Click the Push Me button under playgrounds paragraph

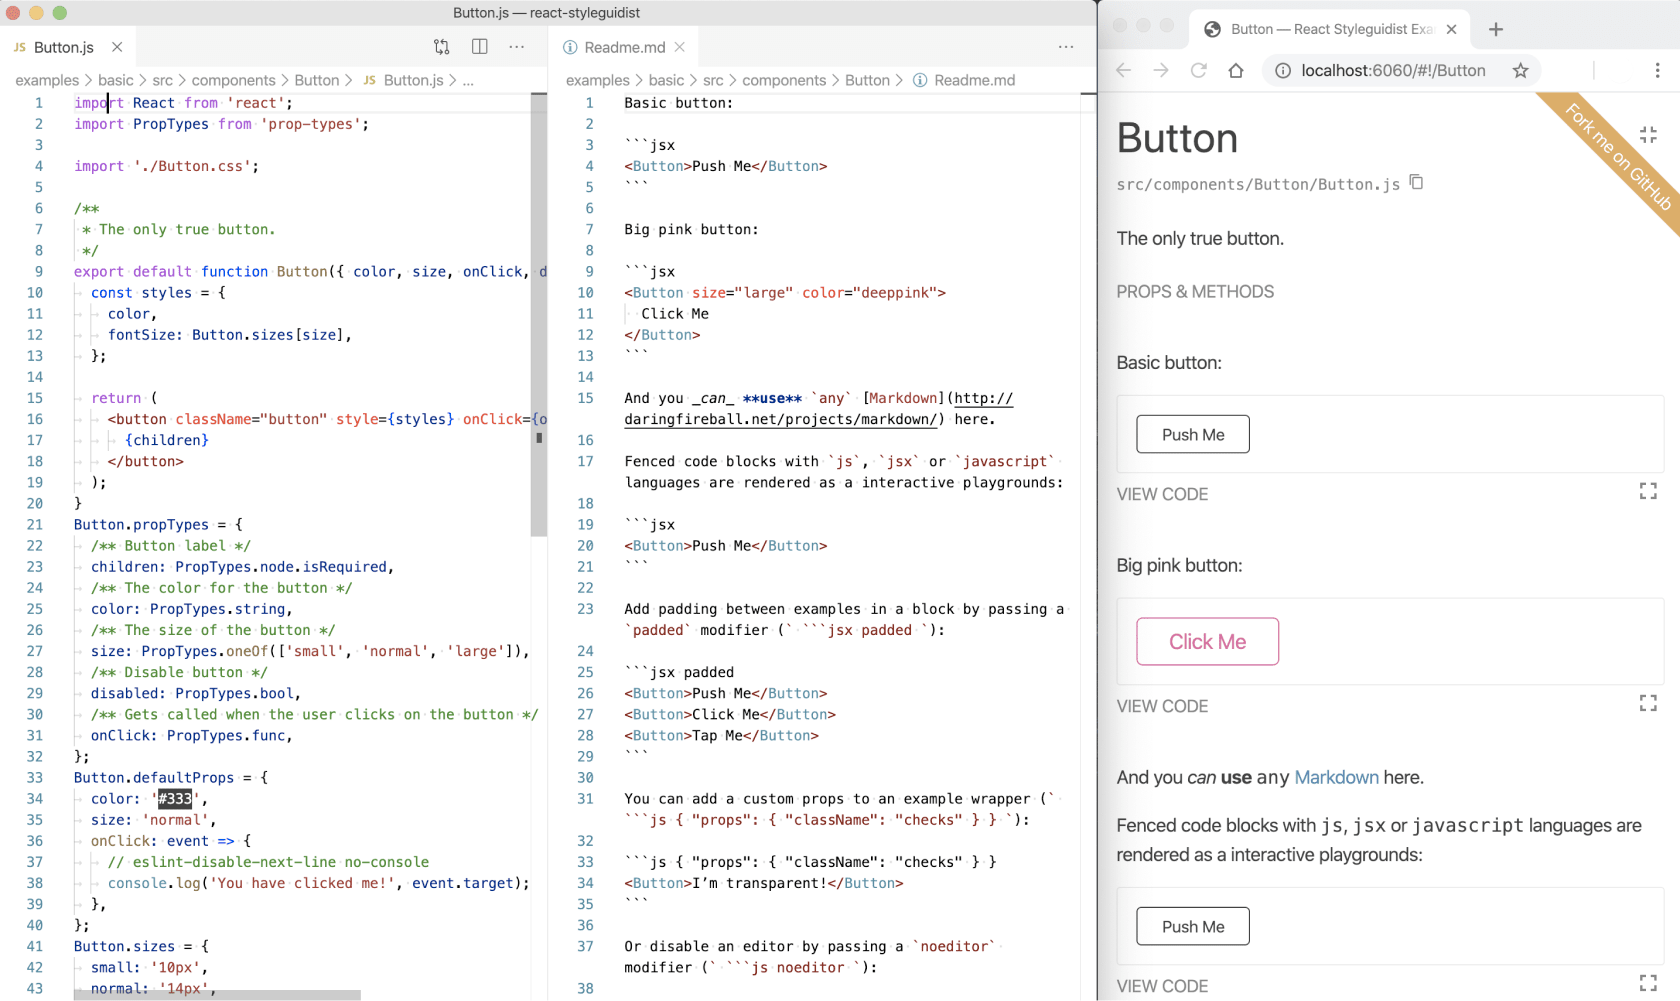(1193, 926)
